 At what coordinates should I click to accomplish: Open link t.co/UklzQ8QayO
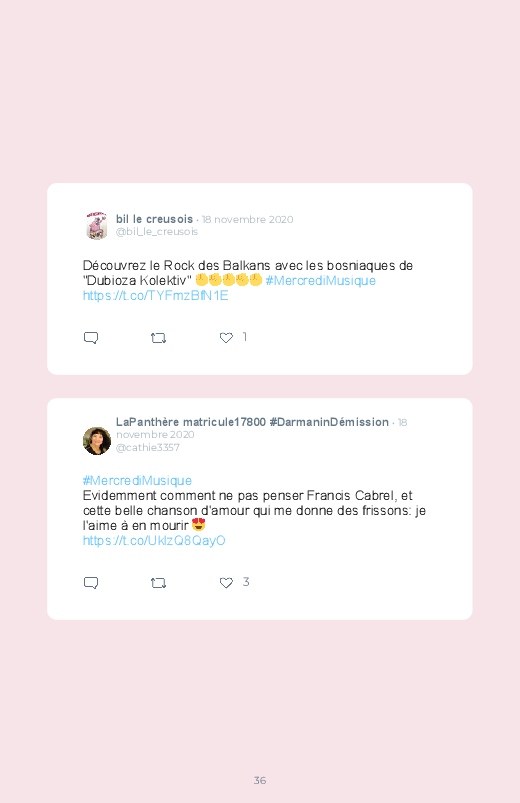point(154,541)
